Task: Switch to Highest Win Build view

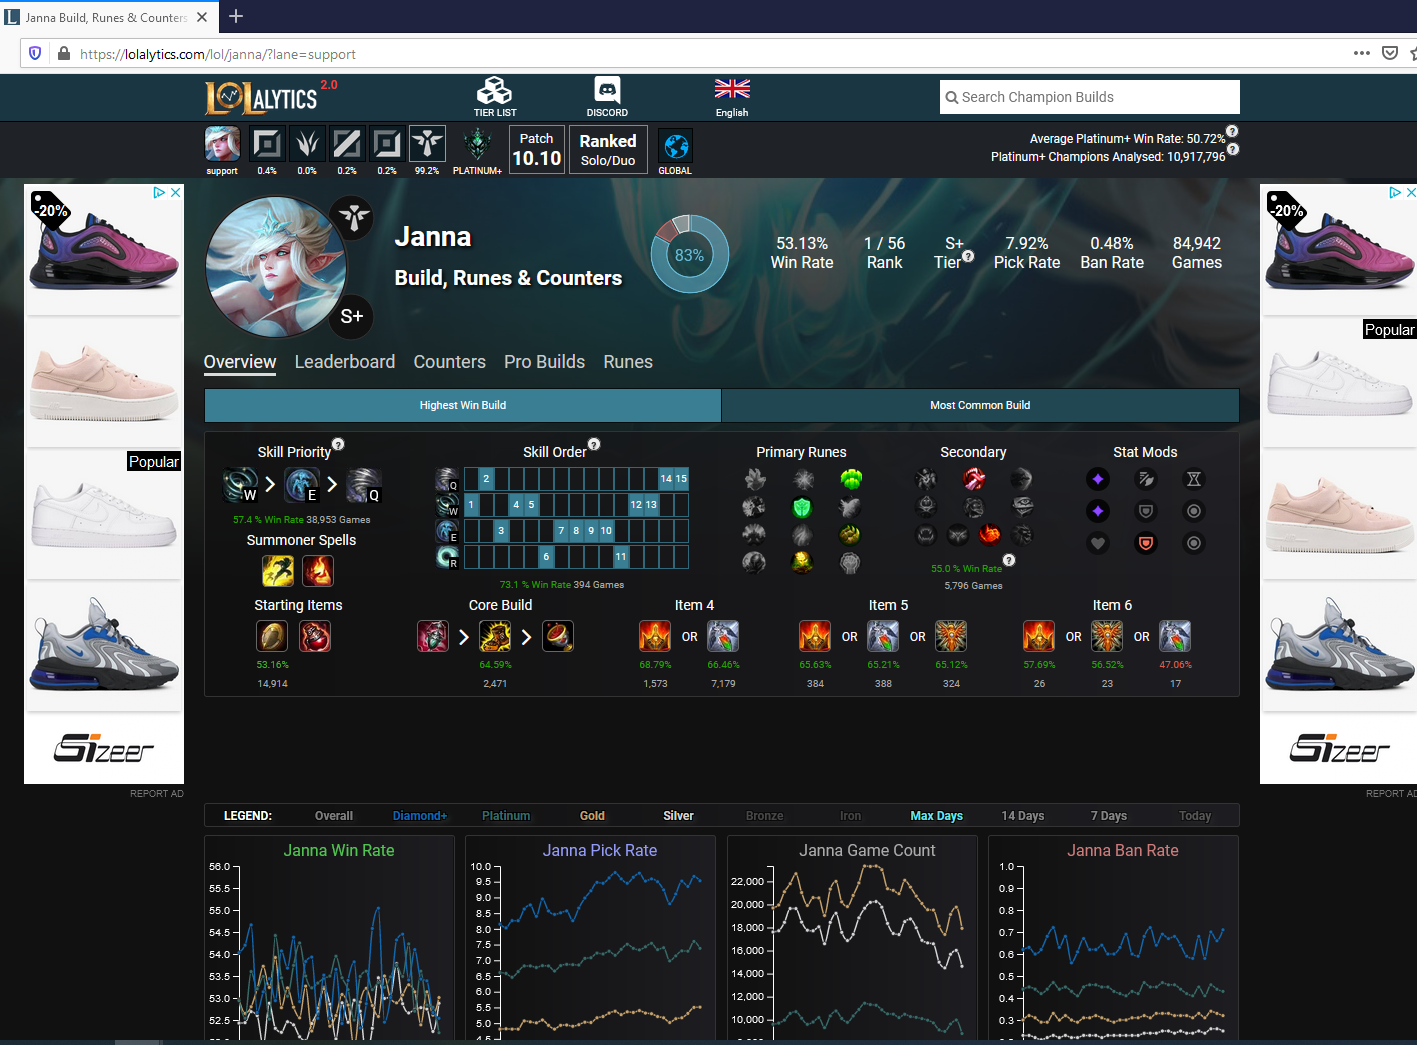Action: [462, 405]
